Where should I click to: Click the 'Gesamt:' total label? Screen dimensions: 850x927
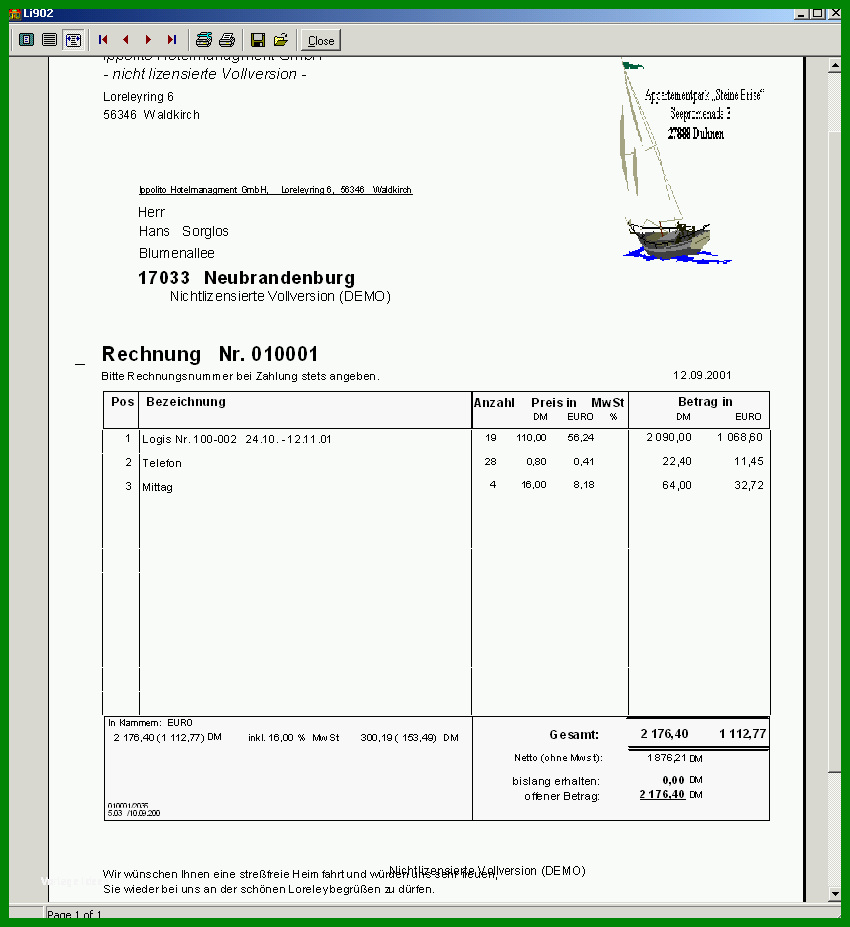(574, 734)
